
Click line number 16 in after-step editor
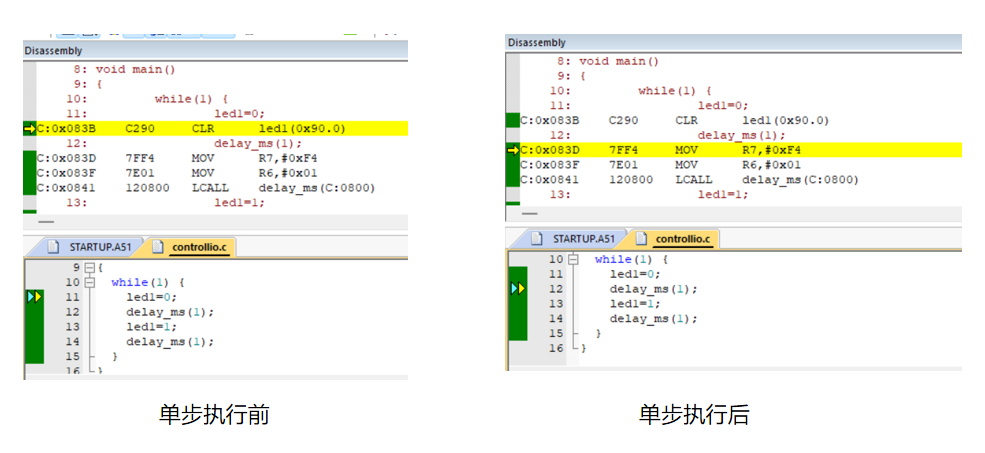(556, 348)
